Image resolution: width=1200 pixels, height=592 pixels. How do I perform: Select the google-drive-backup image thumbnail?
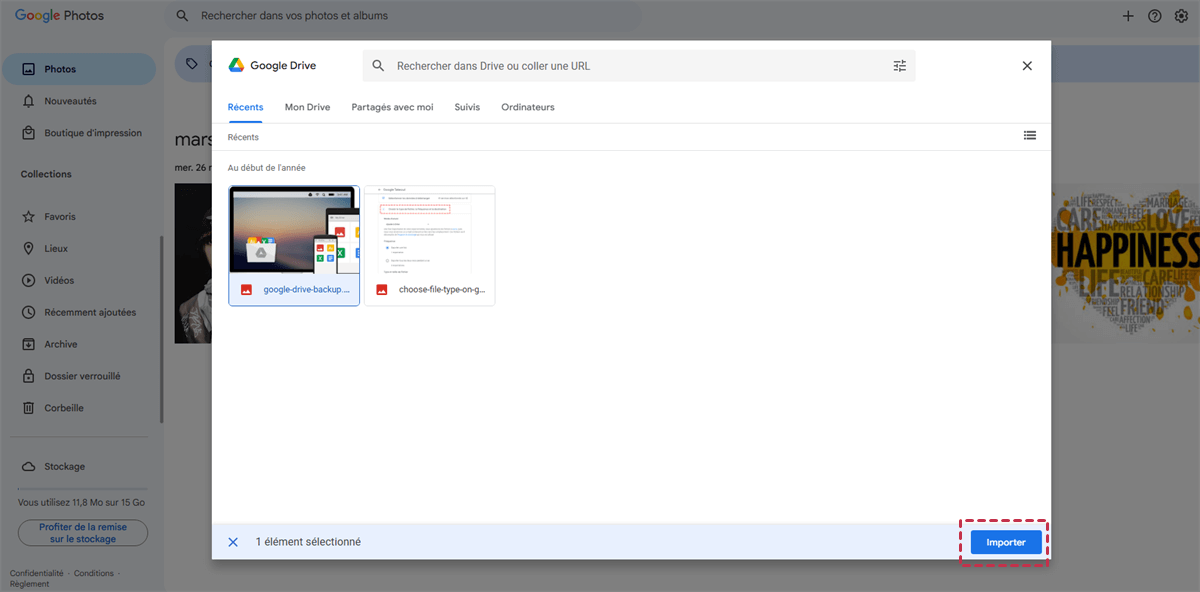294,230
